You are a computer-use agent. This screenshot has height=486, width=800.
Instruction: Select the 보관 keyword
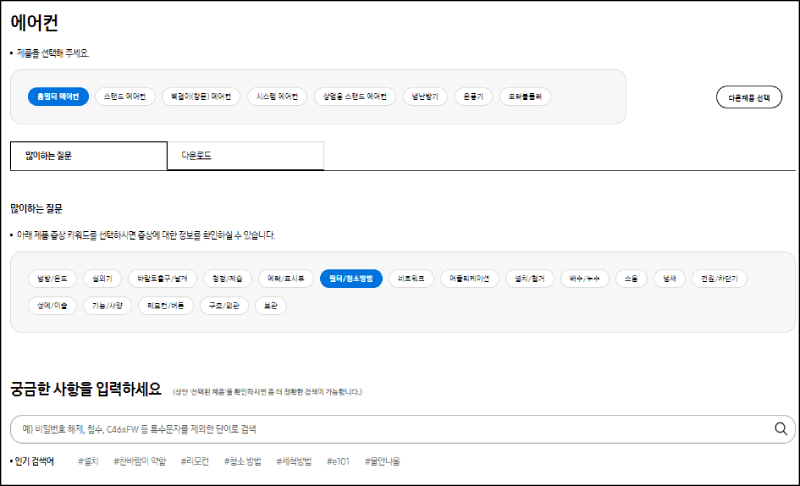(270, 305)
